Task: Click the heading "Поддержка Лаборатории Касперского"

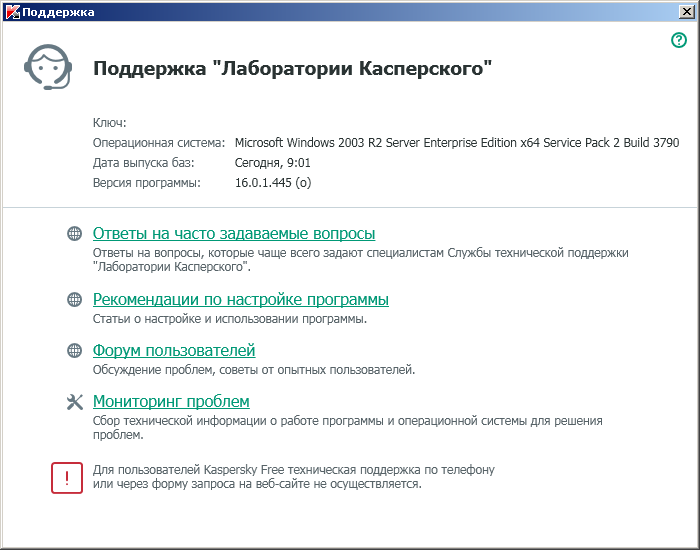Action: coord(292,69)
